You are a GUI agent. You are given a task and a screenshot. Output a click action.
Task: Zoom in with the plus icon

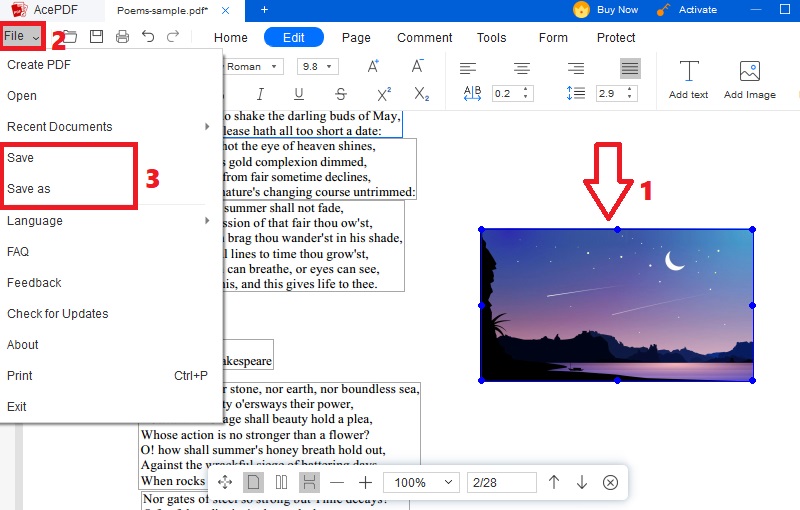click(365, 482)
